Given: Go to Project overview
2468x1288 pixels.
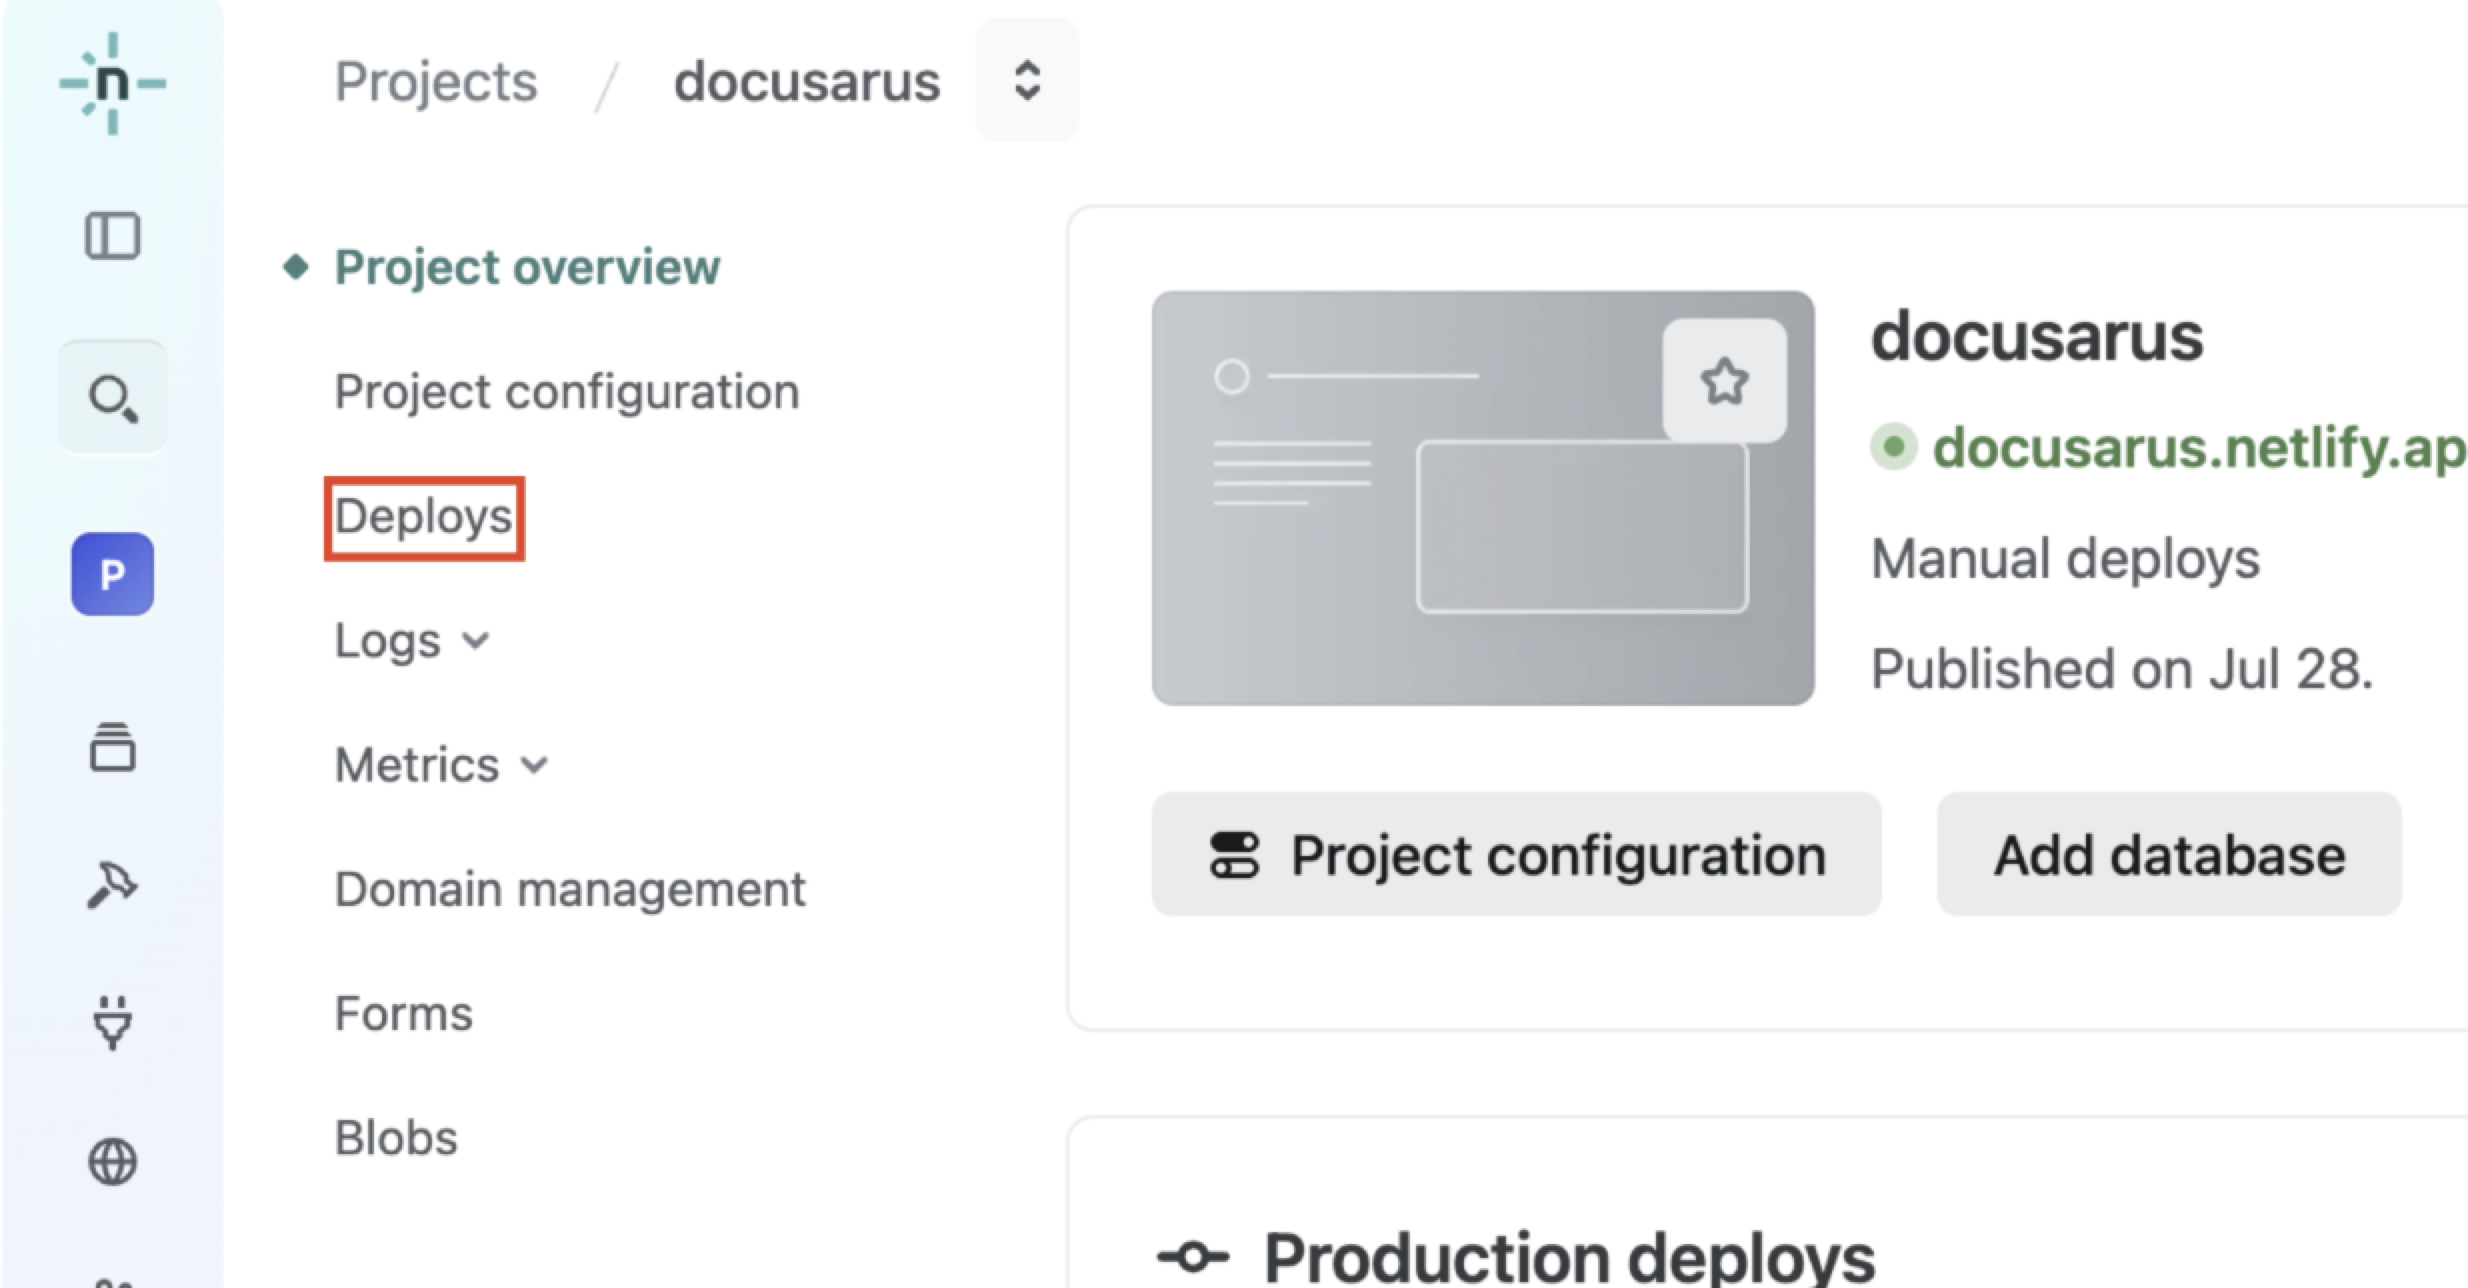Looking at the screenshot, I should click(526, 267).
